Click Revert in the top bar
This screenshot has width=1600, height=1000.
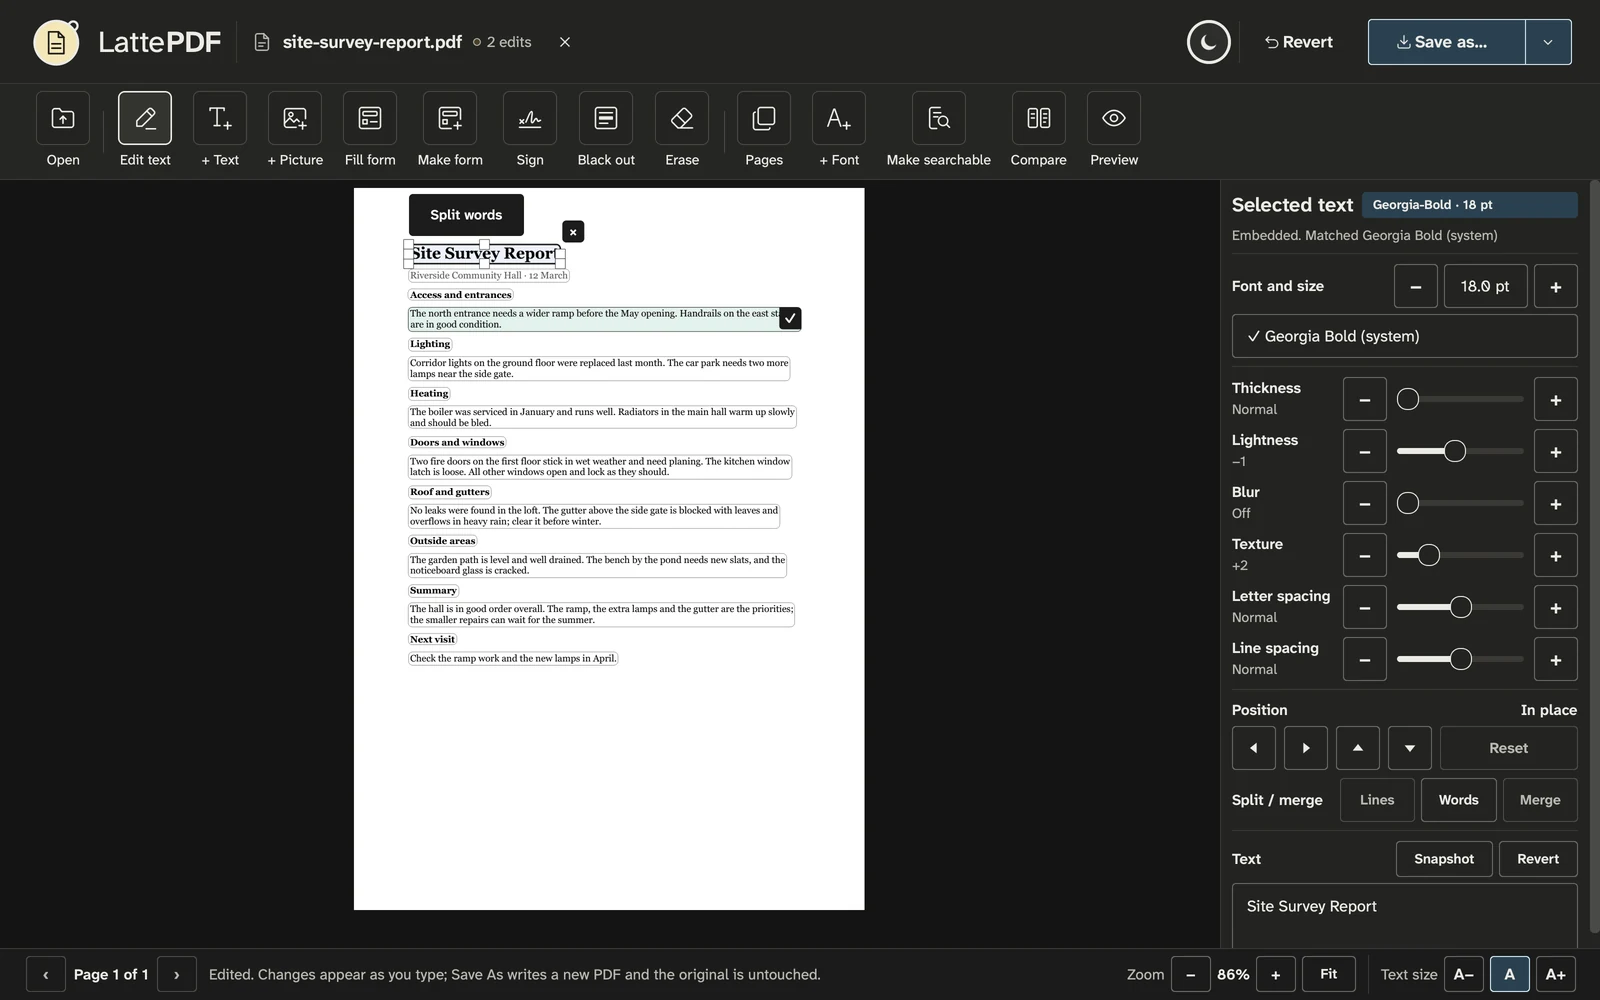[x=1298, y=42]
